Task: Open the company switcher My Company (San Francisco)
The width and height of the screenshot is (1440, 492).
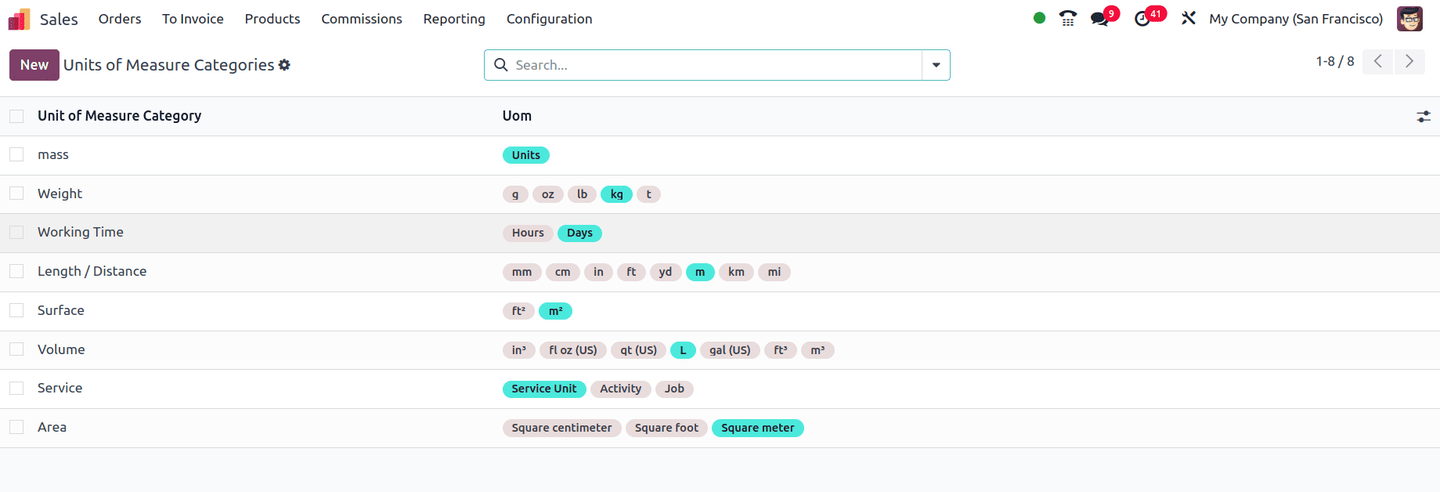Action: pos(1296,19)
